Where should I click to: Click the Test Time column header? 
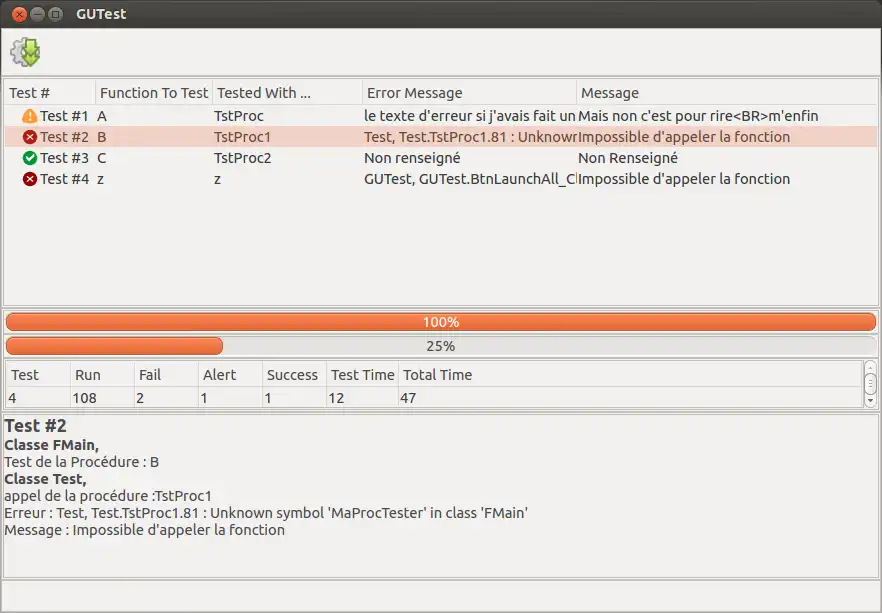(363, 375)
